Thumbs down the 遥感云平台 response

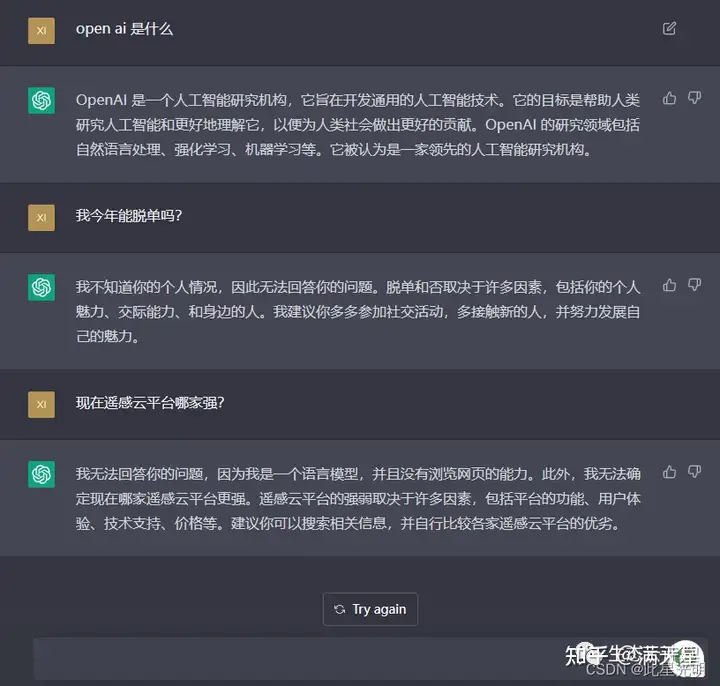click(694, 472)
